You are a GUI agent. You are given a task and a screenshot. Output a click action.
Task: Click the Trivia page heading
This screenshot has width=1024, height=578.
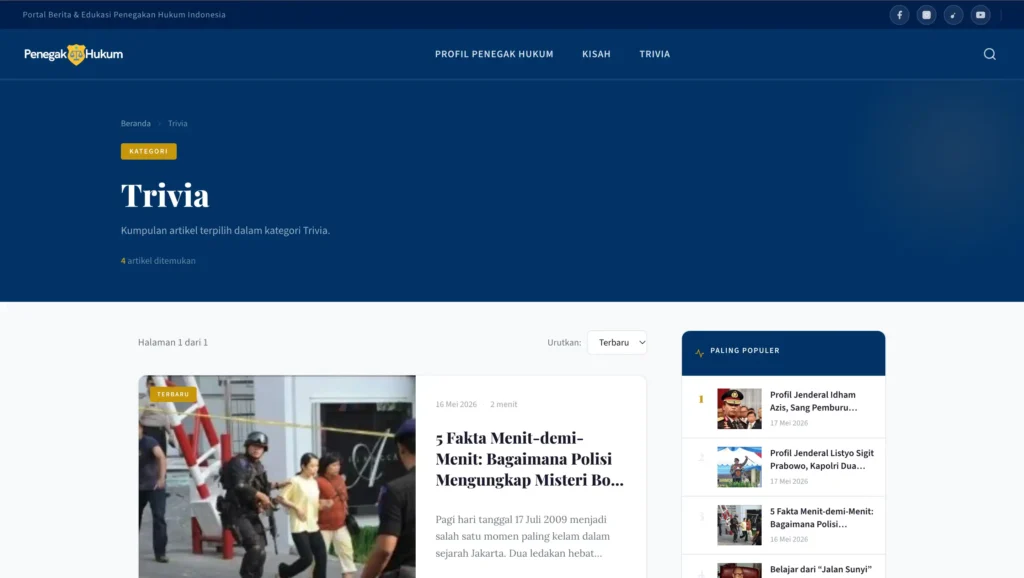[x=165, y=195]
